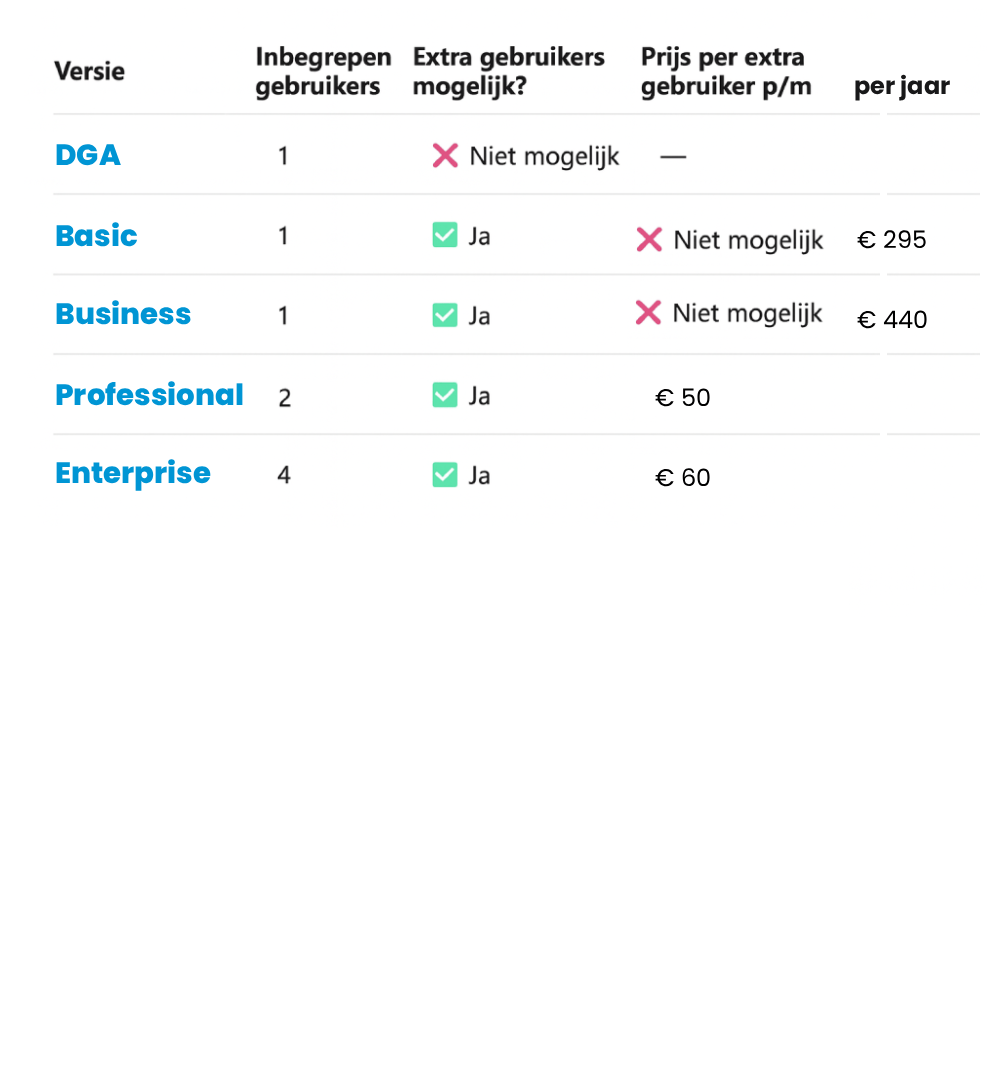Click the green checkmark in Professional row
The image size is (987, 1080).
pyautogui.click(x=445, y=395)
